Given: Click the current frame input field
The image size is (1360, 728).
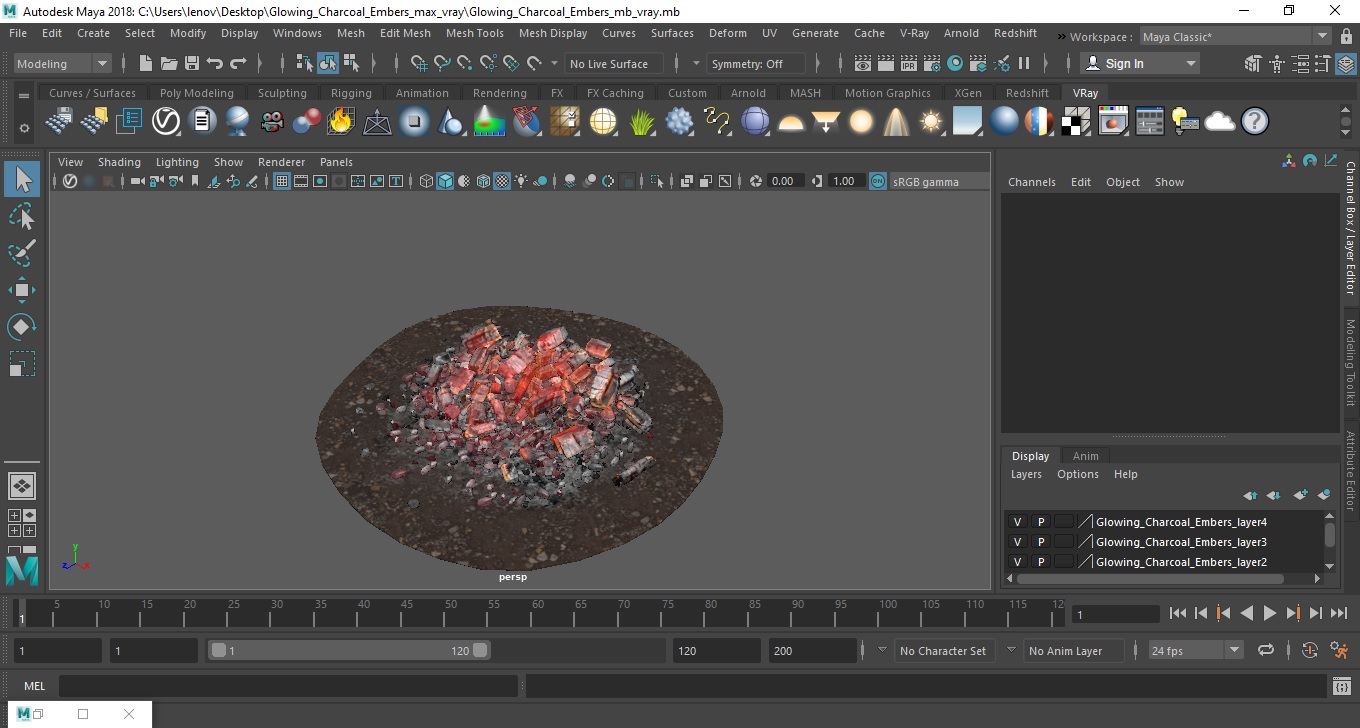Looking at the screenshot, I should (1115, 614).
